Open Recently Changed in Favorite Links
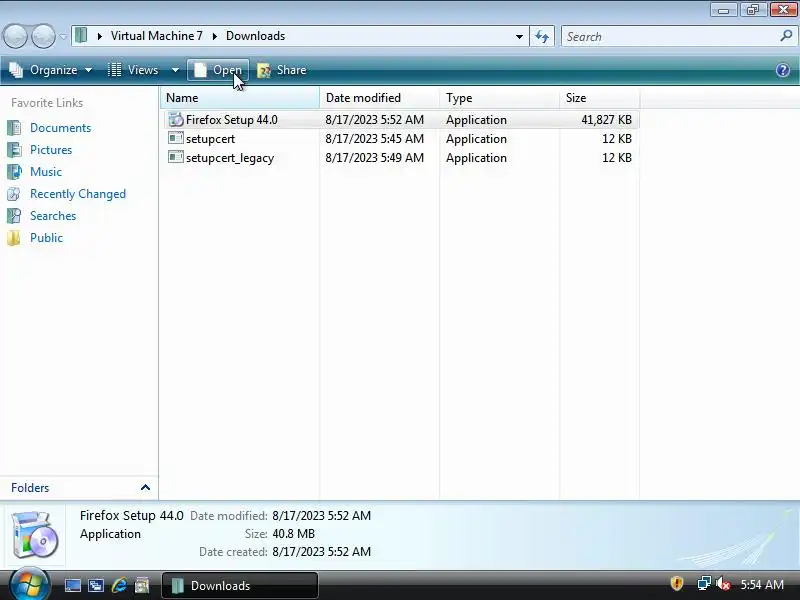Image resolution: width=800 pixels, height=600 pixels. (x=78, y=194)
